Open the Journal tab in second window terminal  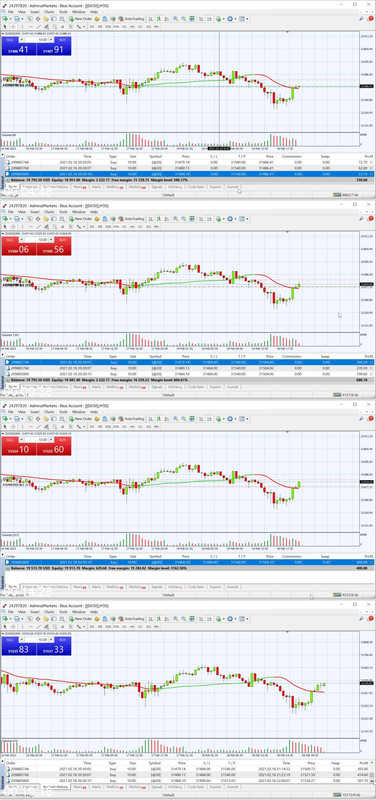click(x=232, y=387)
